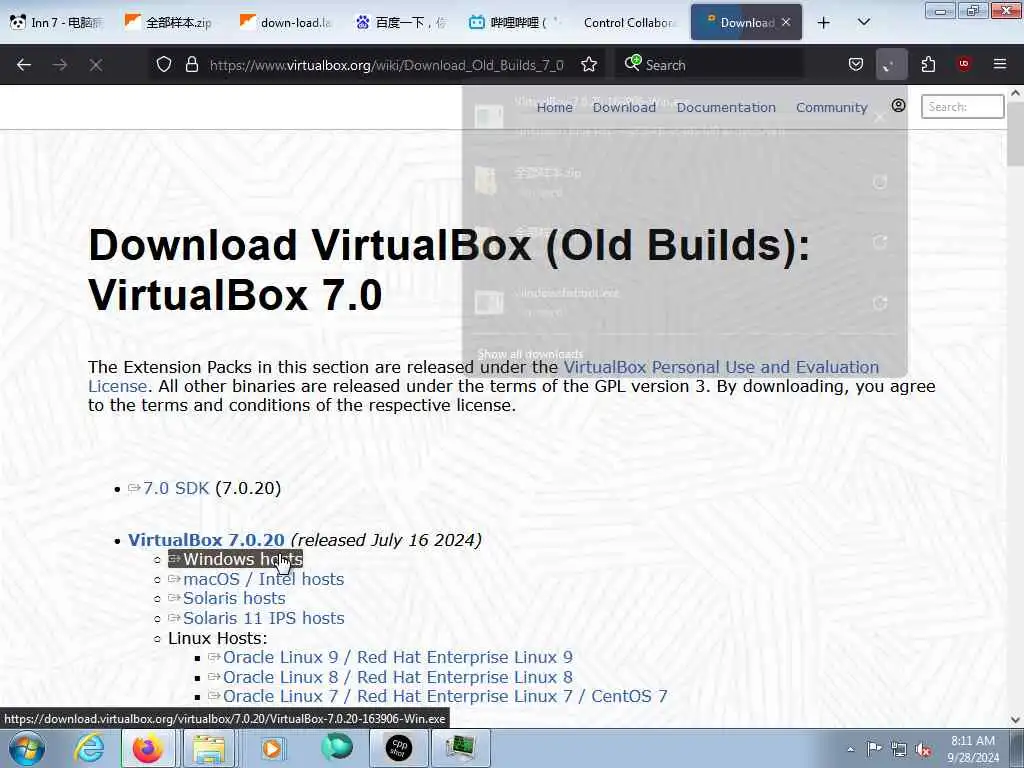Viewport: 1024px width, 768px height.
Task: Open the Save to Pocket icon
Action: (x=856, y=64)
